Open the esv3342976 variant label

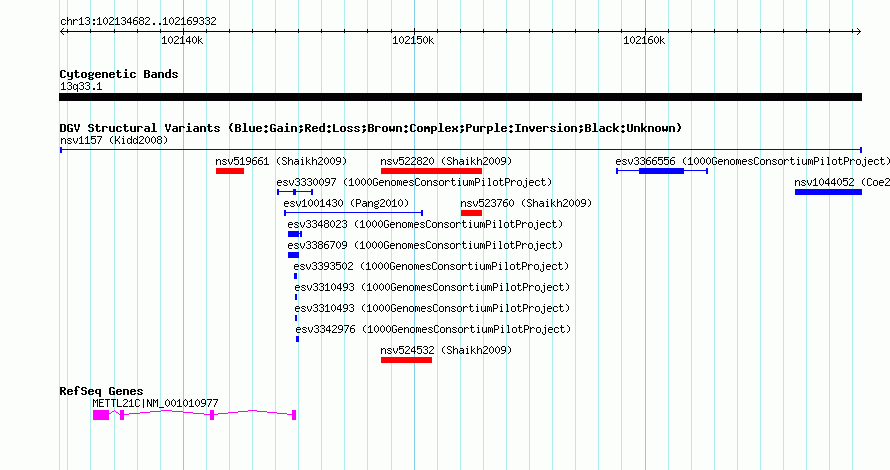point(433,329)
